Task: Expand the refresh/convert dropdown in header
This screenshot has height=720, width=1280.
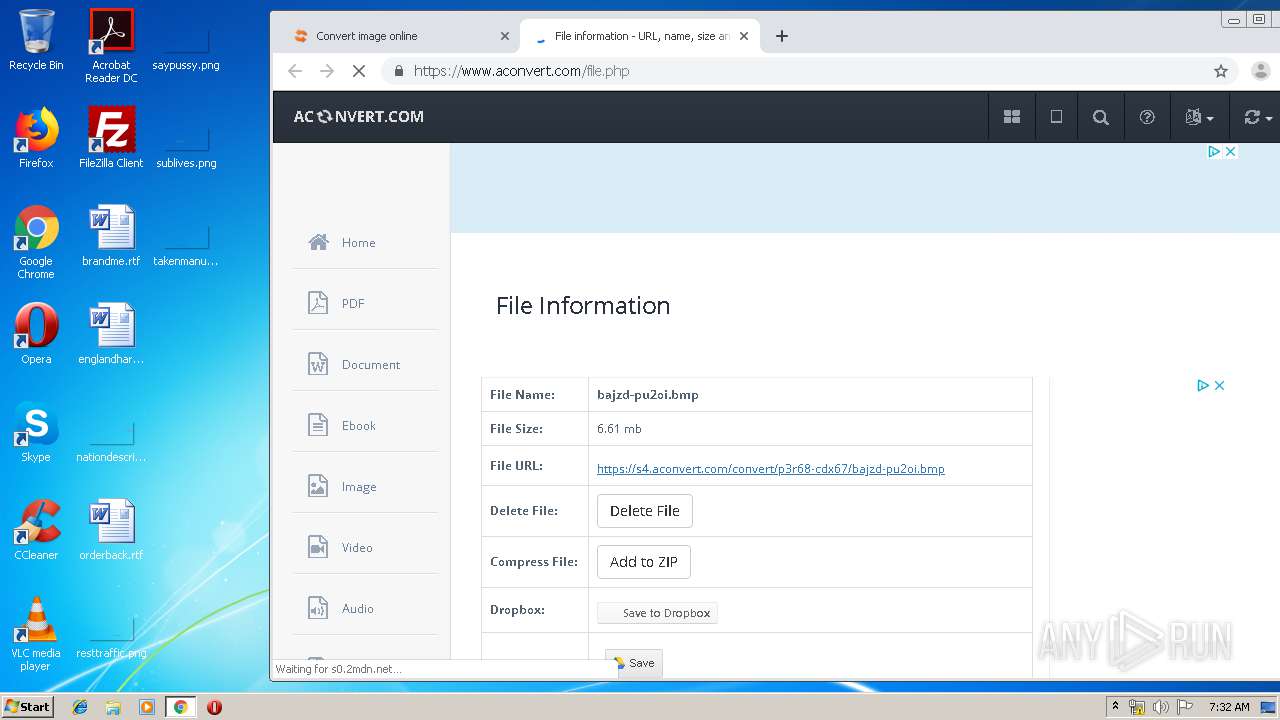Action: click(1257, 117)
